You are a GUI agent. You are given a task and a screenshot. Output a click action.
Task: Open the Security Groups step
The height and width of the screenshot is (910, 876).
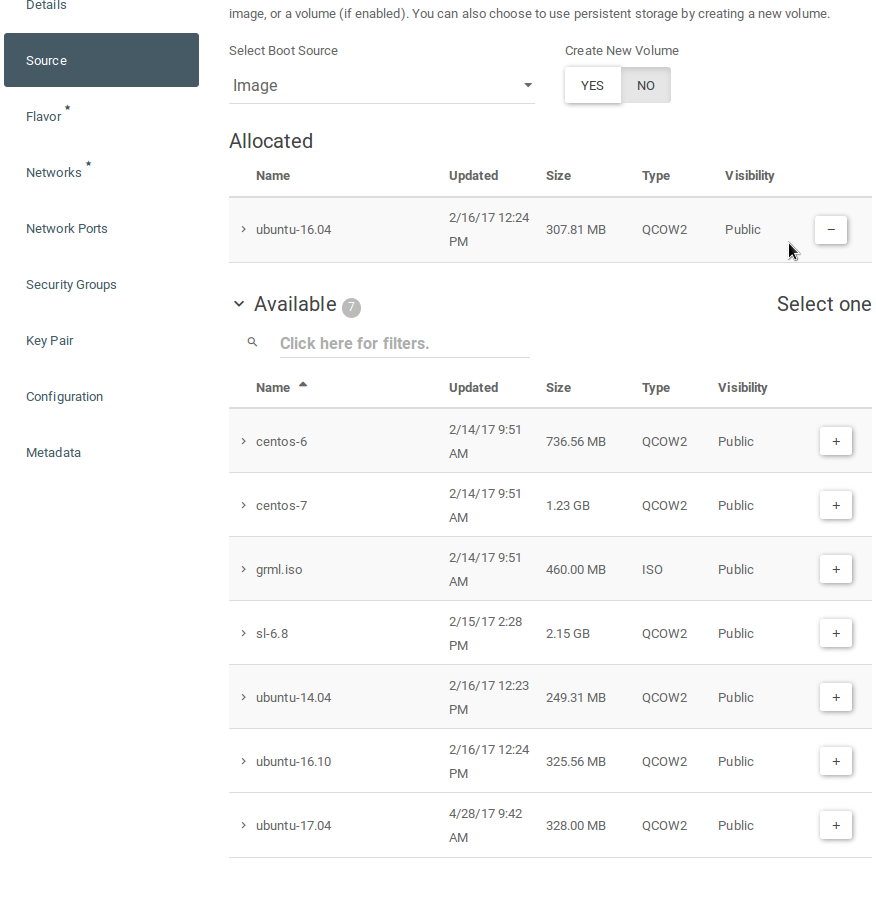pyautogui.click(x=71, y=285)
